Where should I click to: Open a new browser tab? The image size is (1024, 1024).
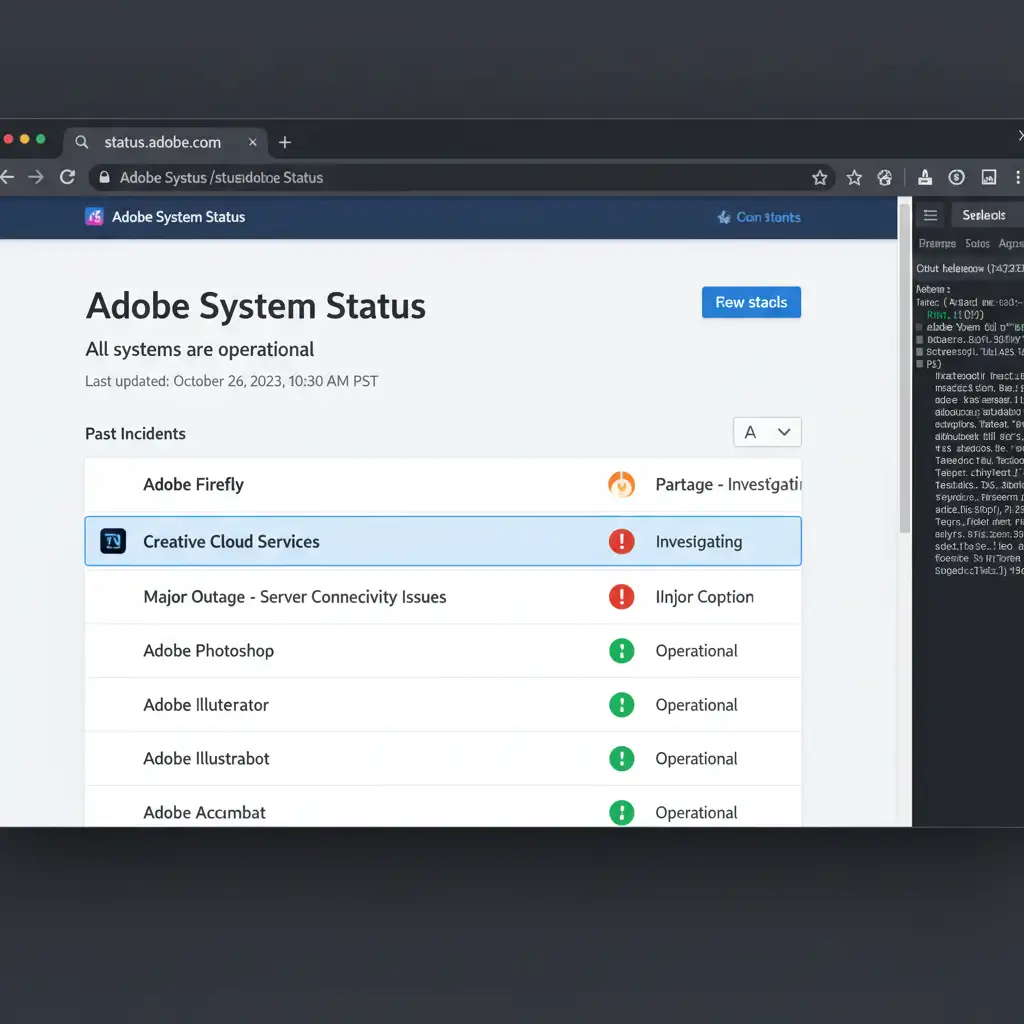coord(285,142)
